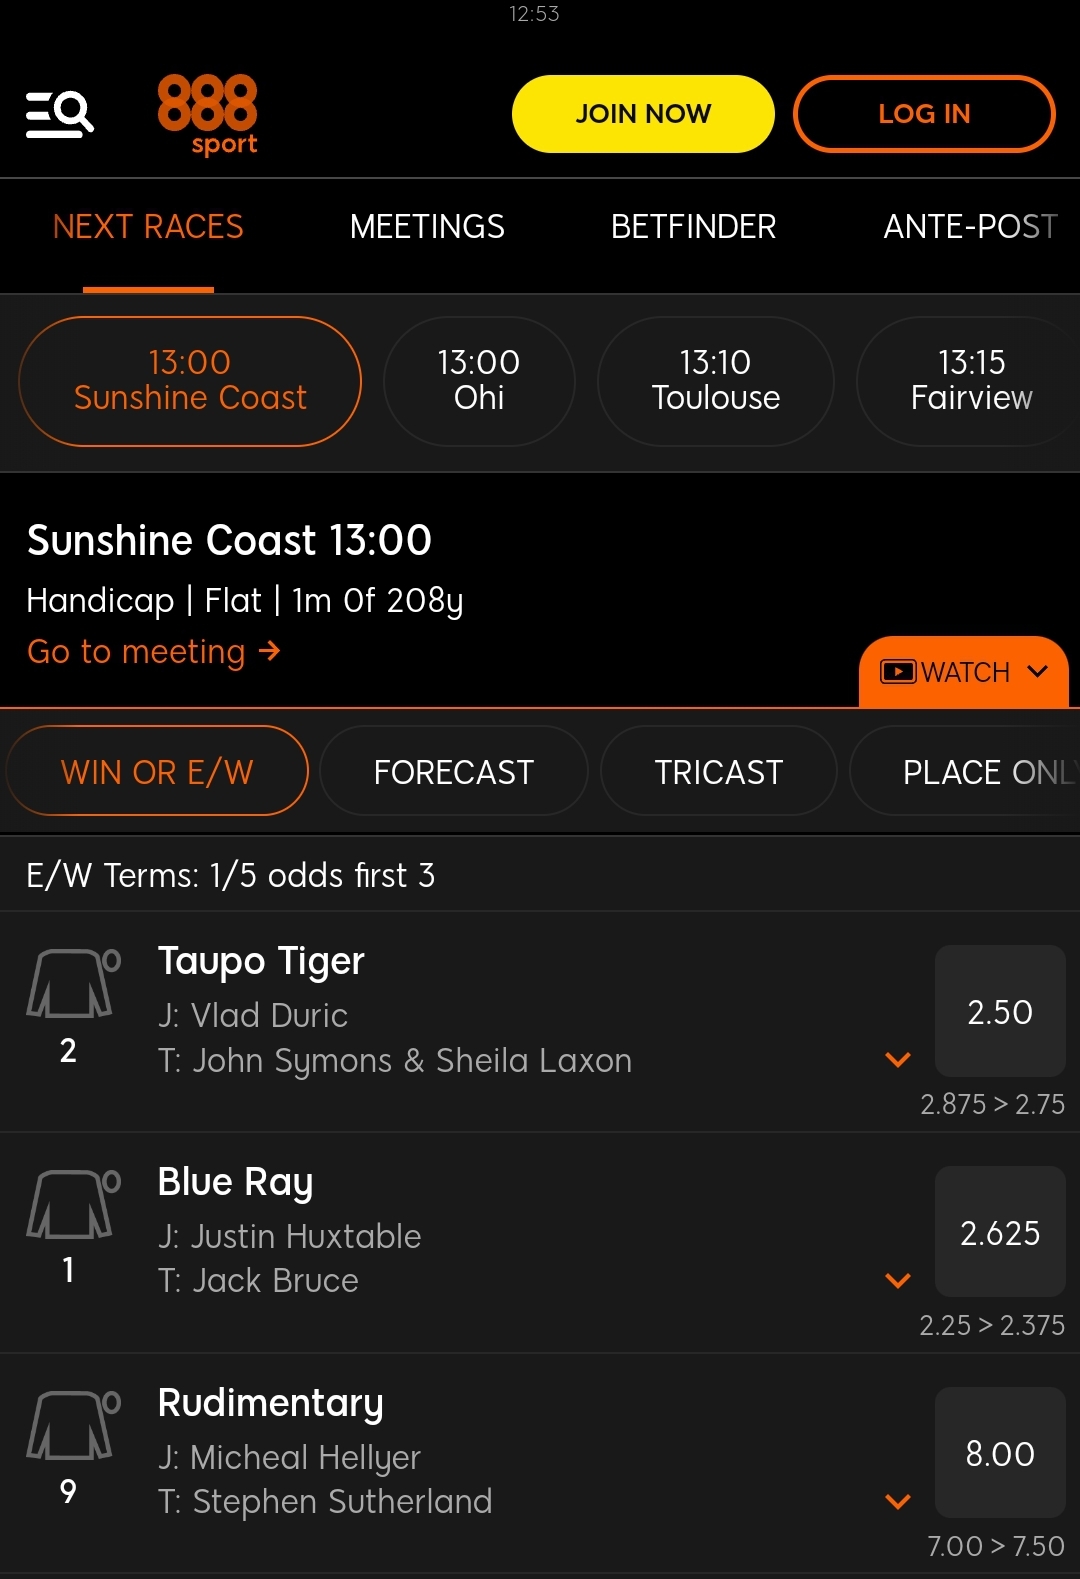1080x1579 pixels.
Task: Click the LOG IN button
Action: (x=923, y=114)
